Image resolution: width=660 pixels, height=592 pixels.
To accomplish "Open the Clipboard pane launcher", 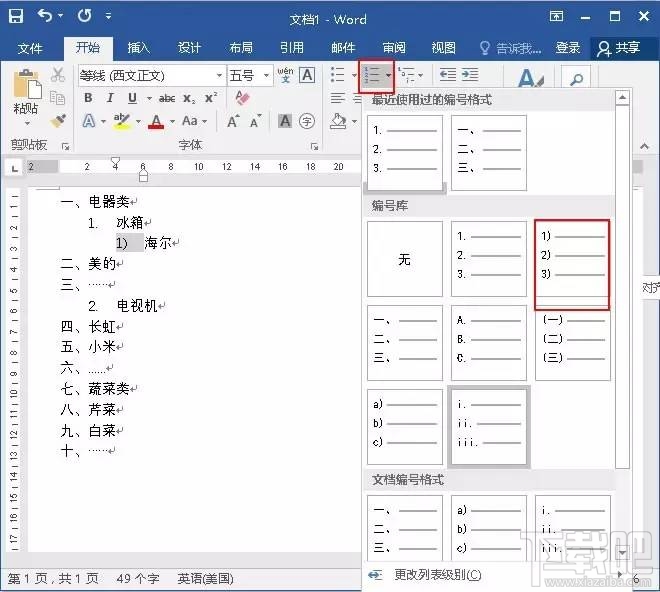I will coord(65,147).
